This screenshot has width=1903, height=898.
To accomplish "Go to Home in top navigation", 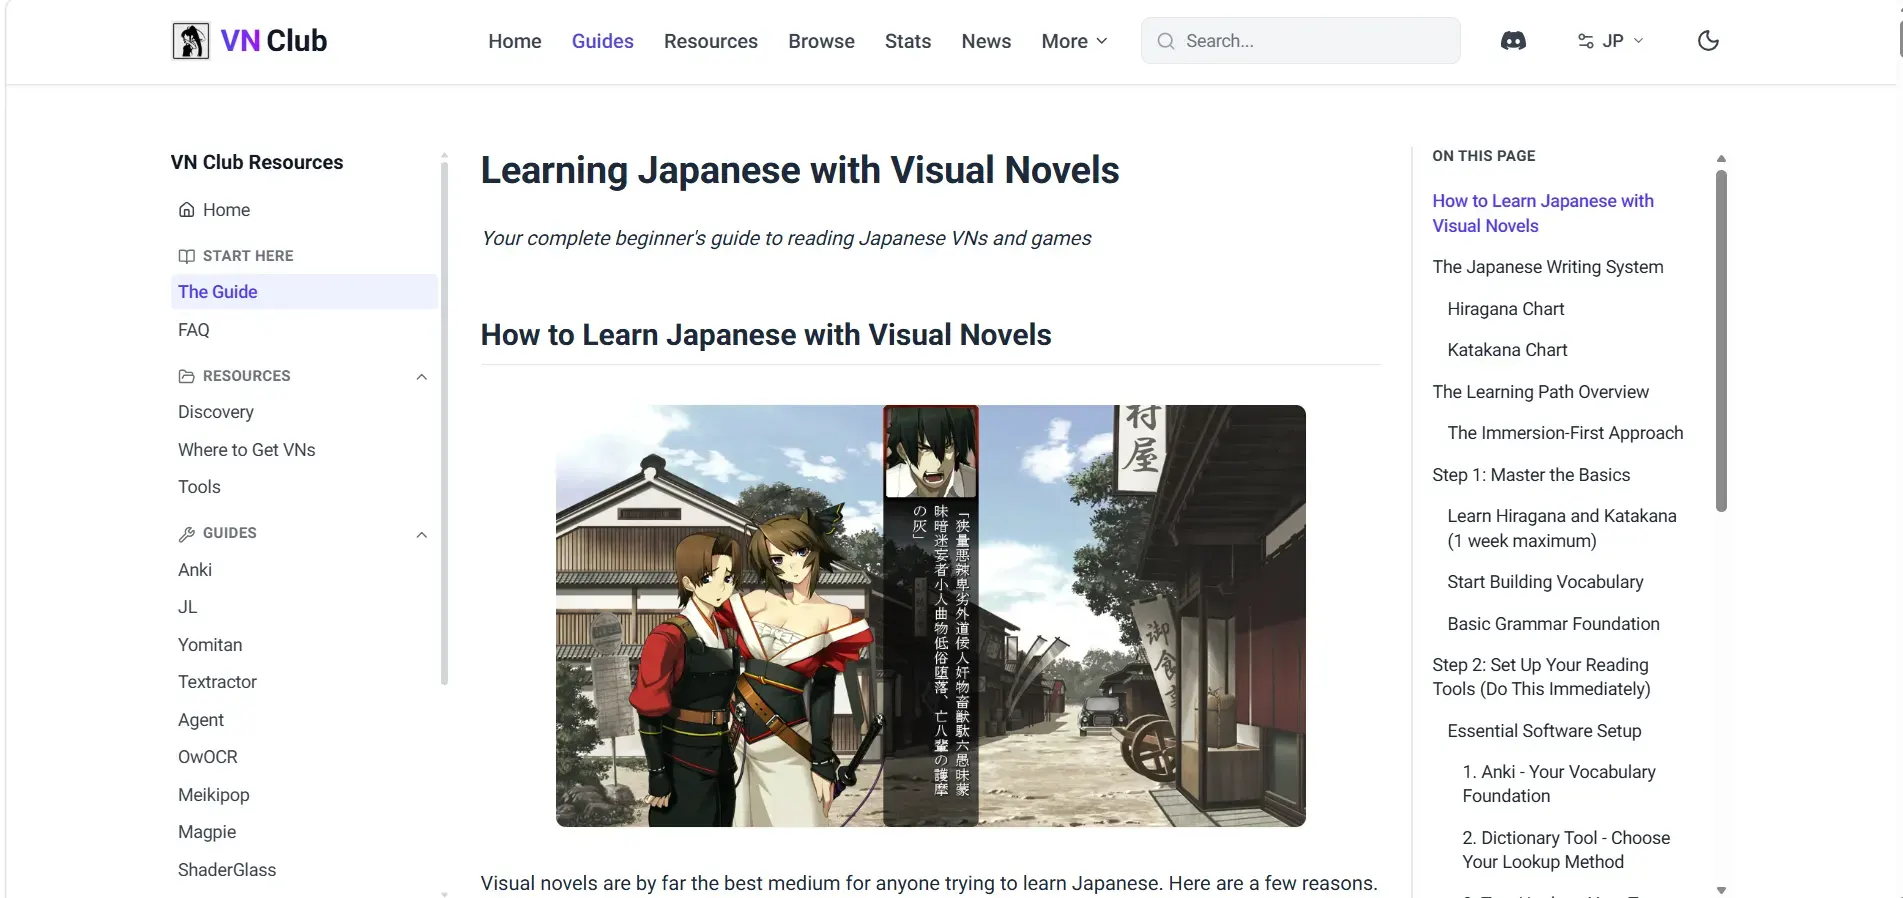I will pyautogui.click(x=515, y=41).
